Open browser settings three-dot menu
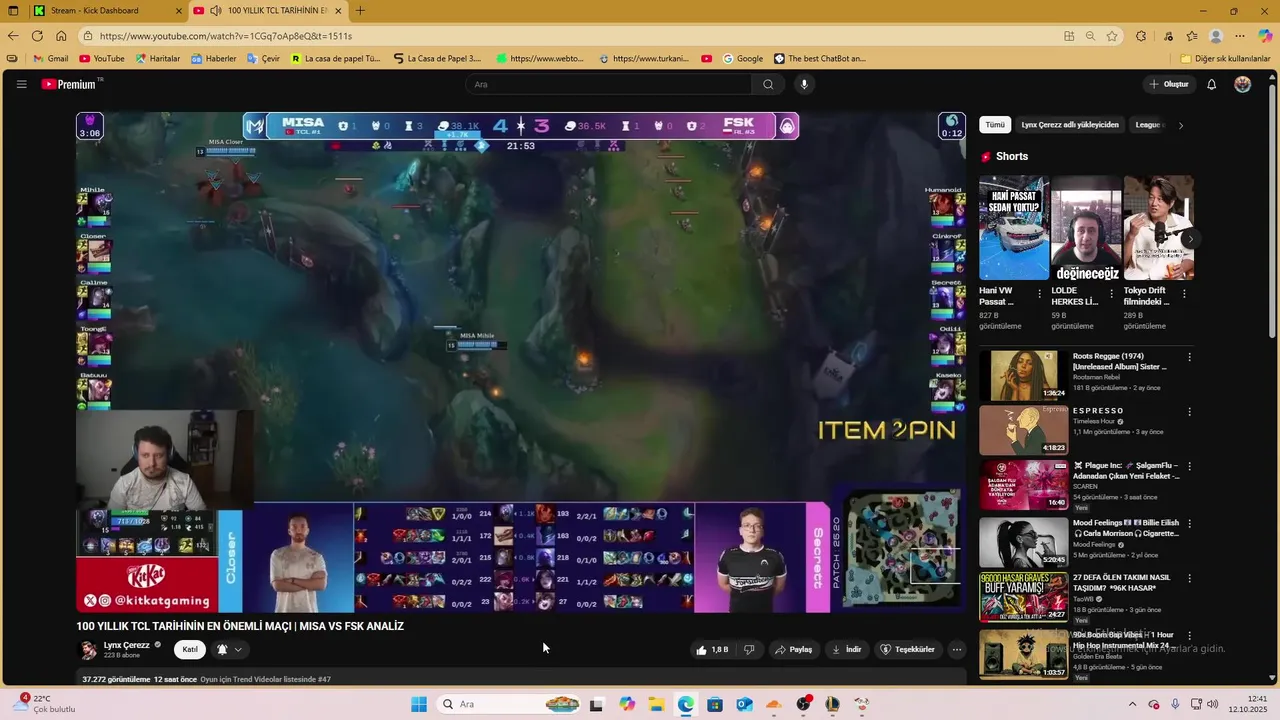This screenshot has height=720, width=1280. pyautogui.click(x=1240, y=36)
